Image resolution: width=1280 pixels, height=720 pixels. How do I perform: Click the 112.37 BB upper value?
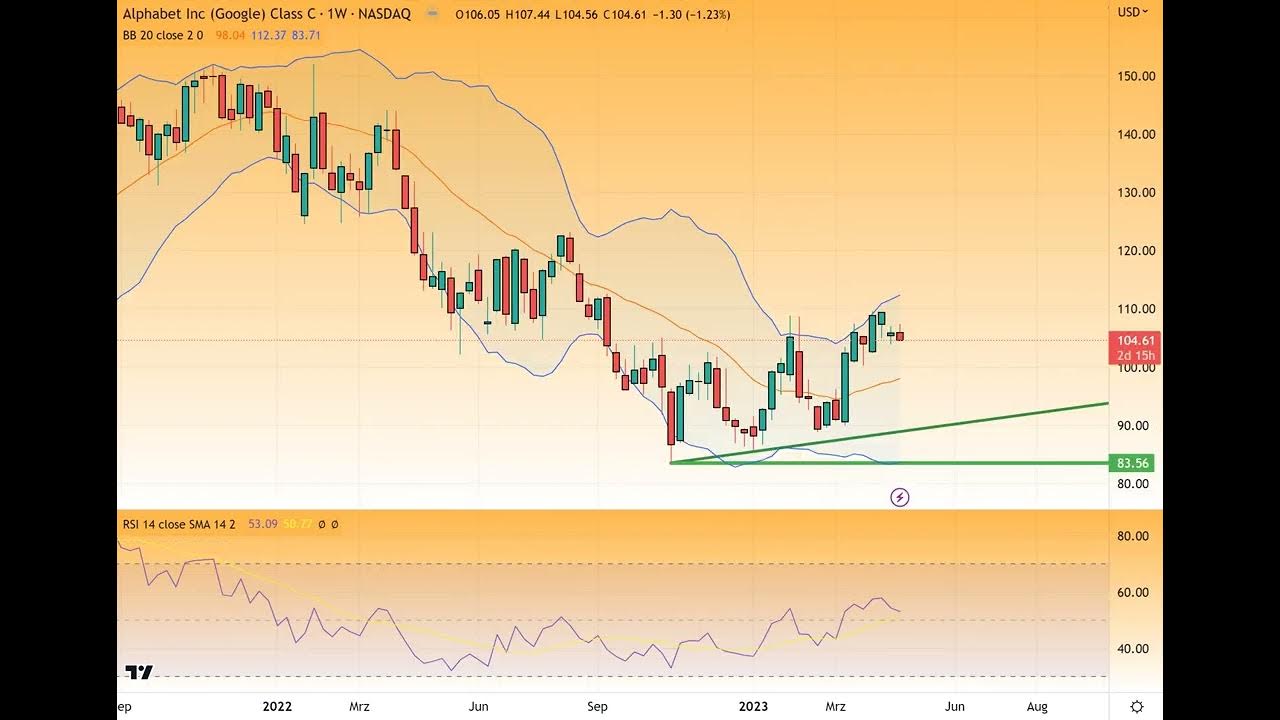click(269, 35)
